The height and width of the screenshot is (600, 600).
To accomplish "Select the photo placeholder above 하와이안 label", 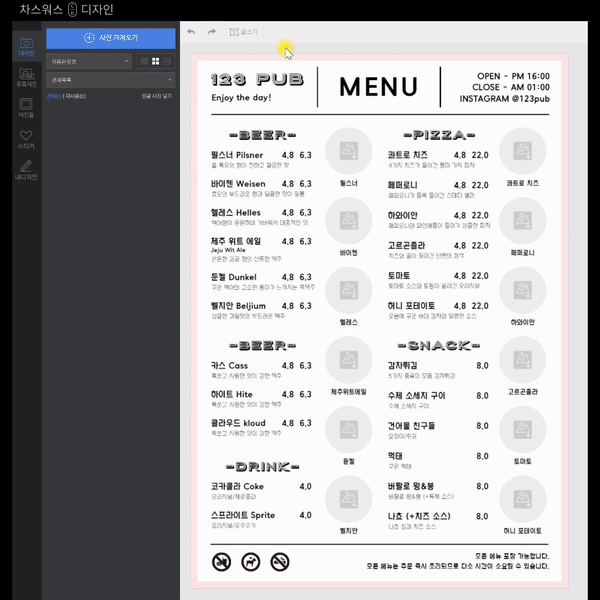I will coord(523,290).
